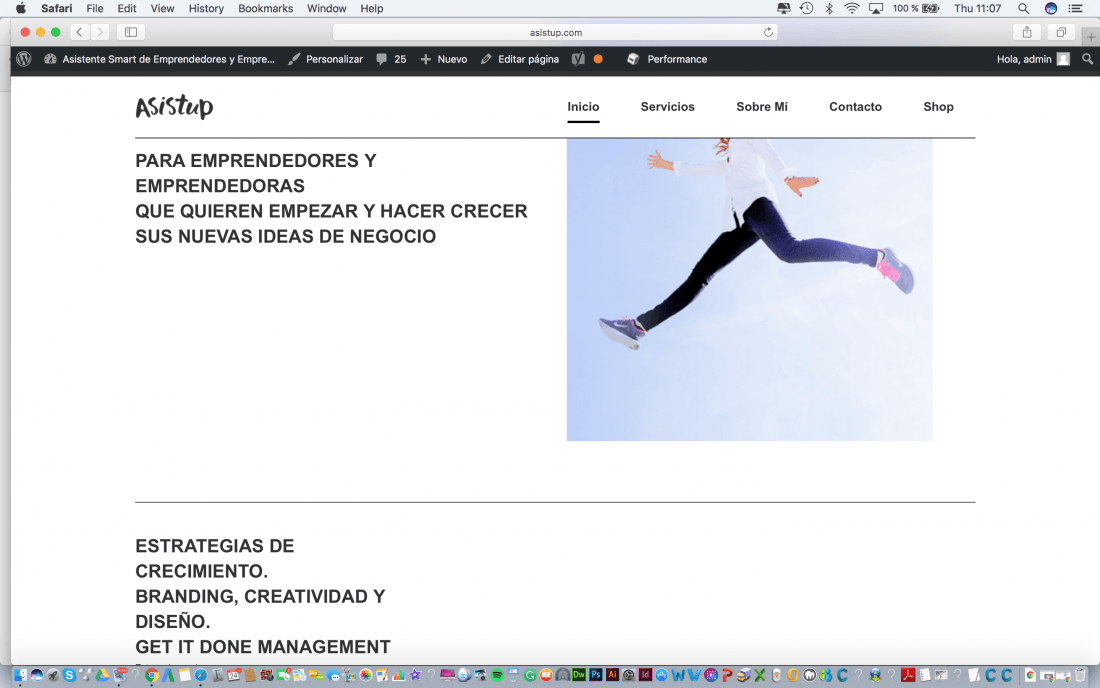The height and width of the screenshot is (688, 1100).
Task: Open the 25 pending comments
Action: [391, 59]
